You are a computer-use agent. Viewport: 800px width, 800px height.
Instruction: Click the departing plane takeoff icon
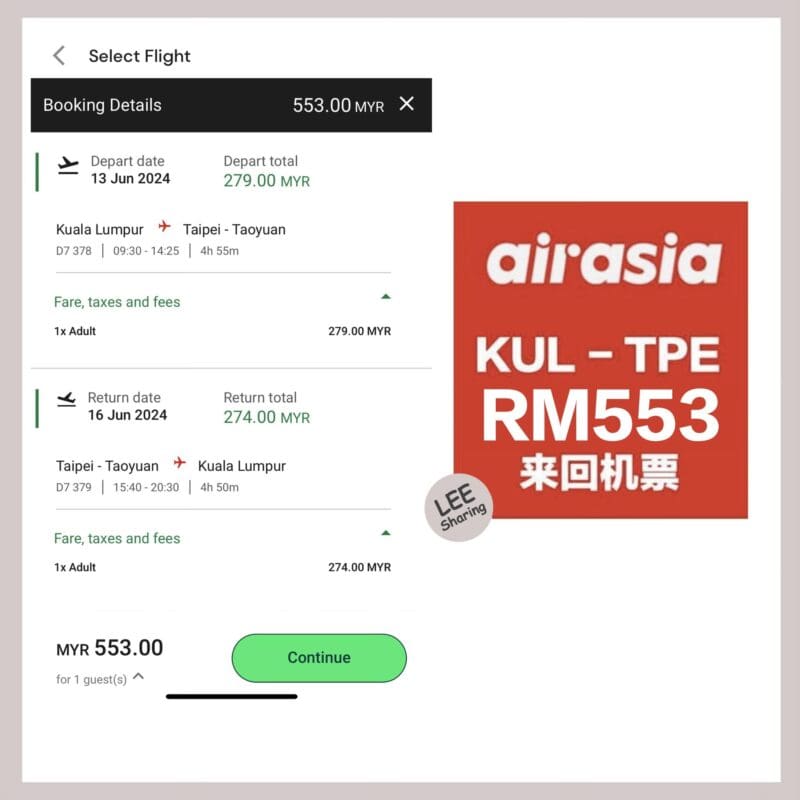click(68, 165)
